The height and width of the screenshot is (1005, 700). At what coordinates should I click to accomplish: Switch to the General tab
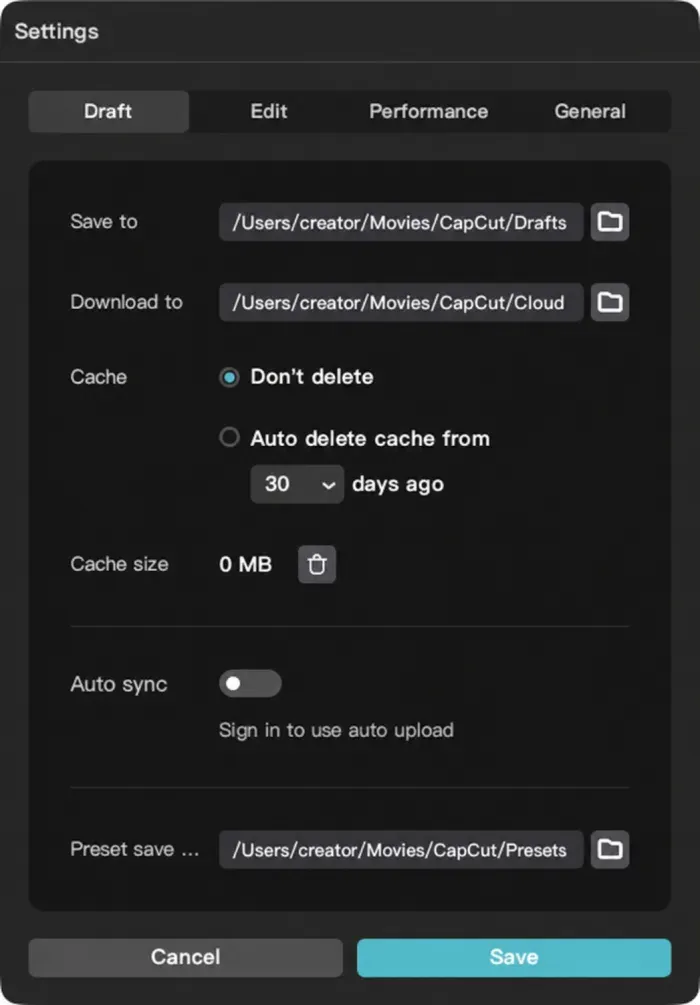tap(590, 112)
